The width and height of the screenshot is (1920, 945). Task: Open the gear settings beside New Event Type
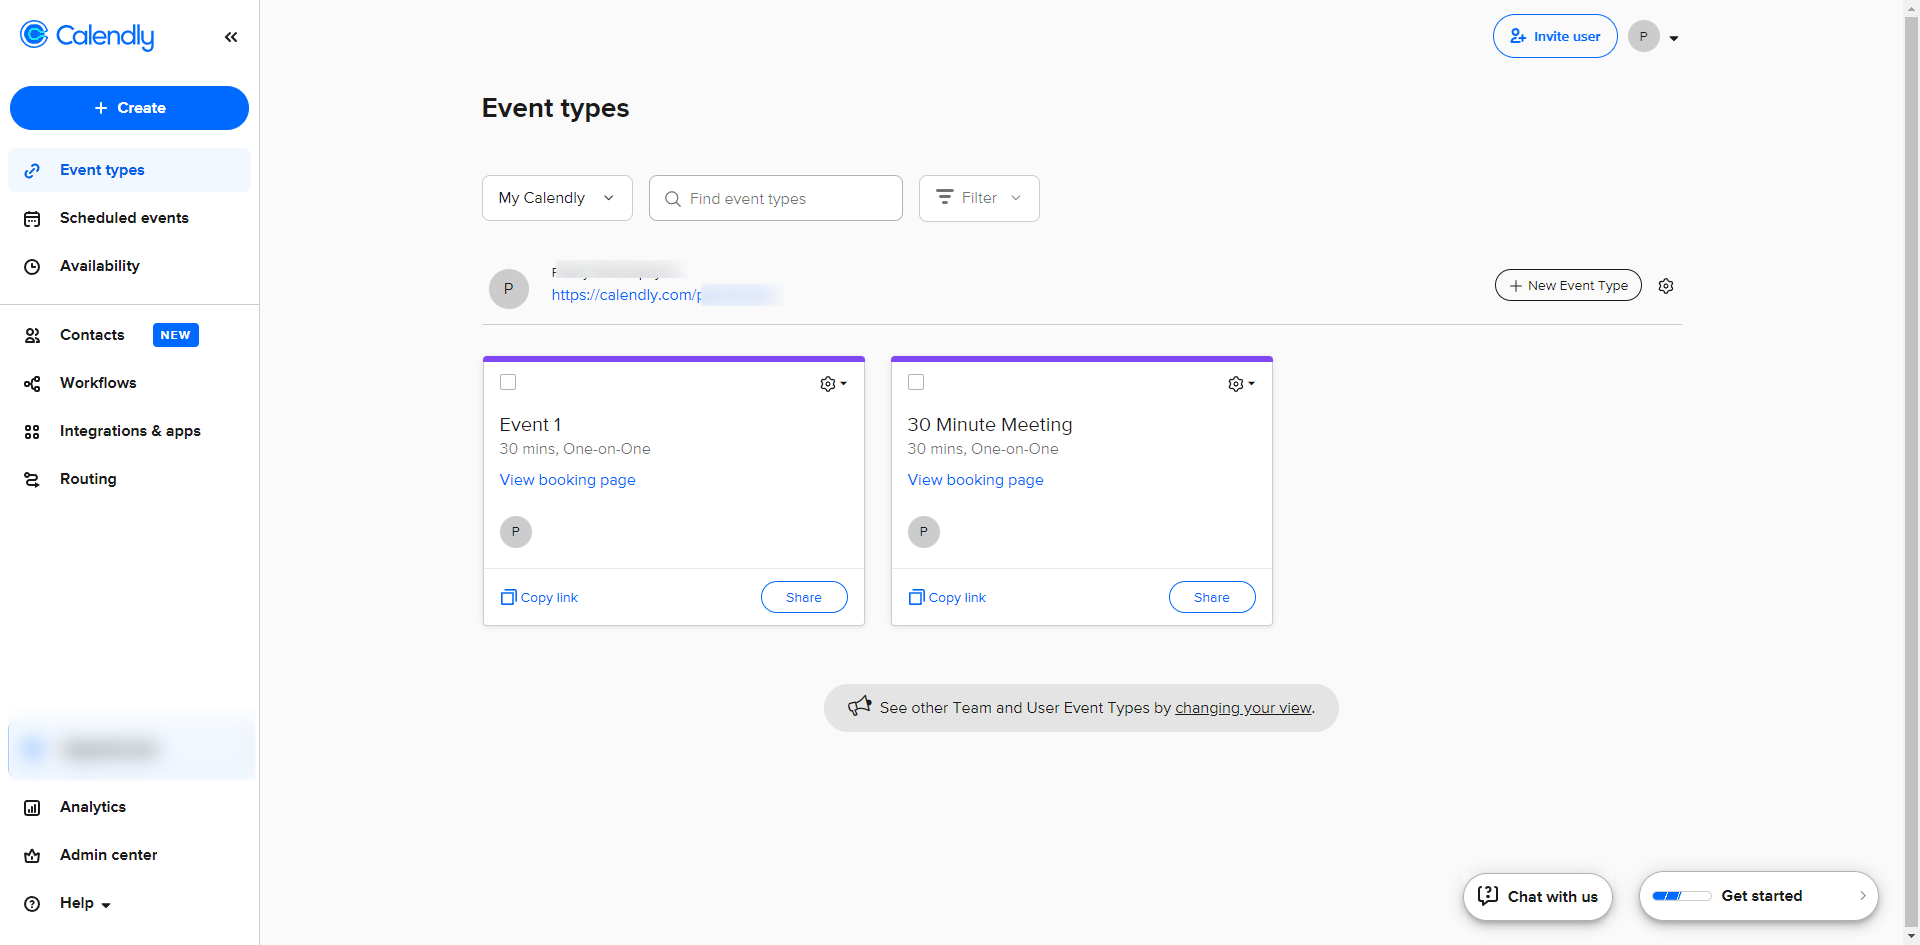tap(1666, 286)
